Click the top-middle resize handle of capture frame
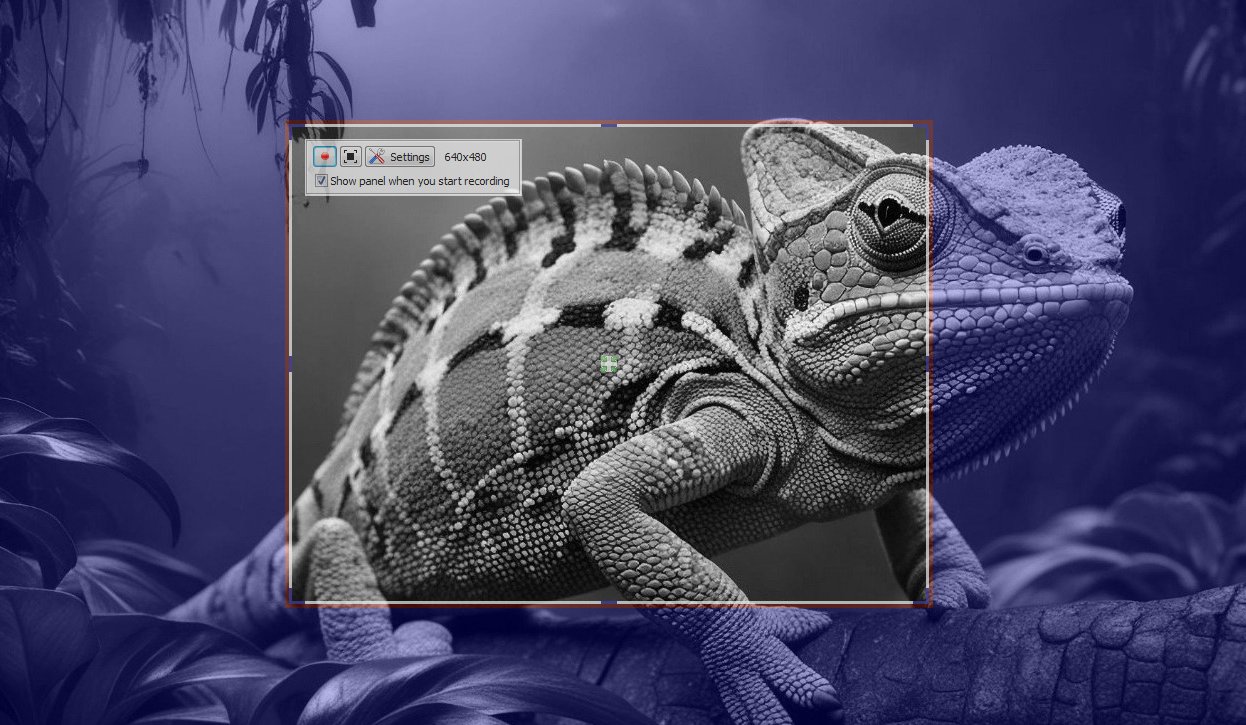The width and height of the screenshot is (1246, 725). [609, 125]
